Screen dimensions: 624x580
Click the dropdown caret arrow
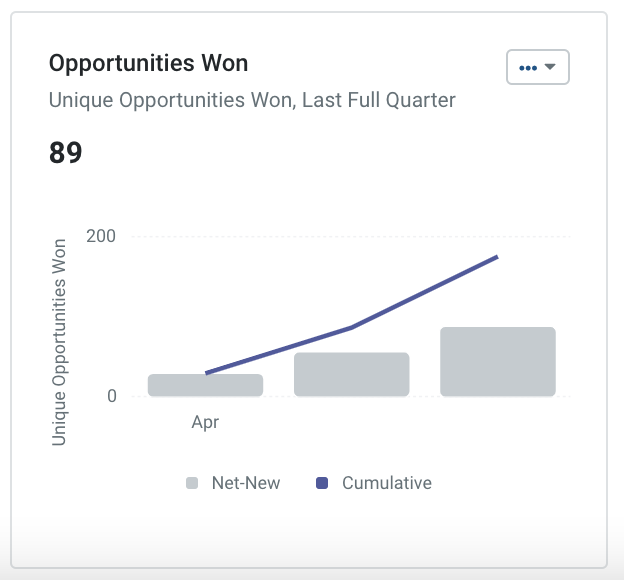pos(550,66)
